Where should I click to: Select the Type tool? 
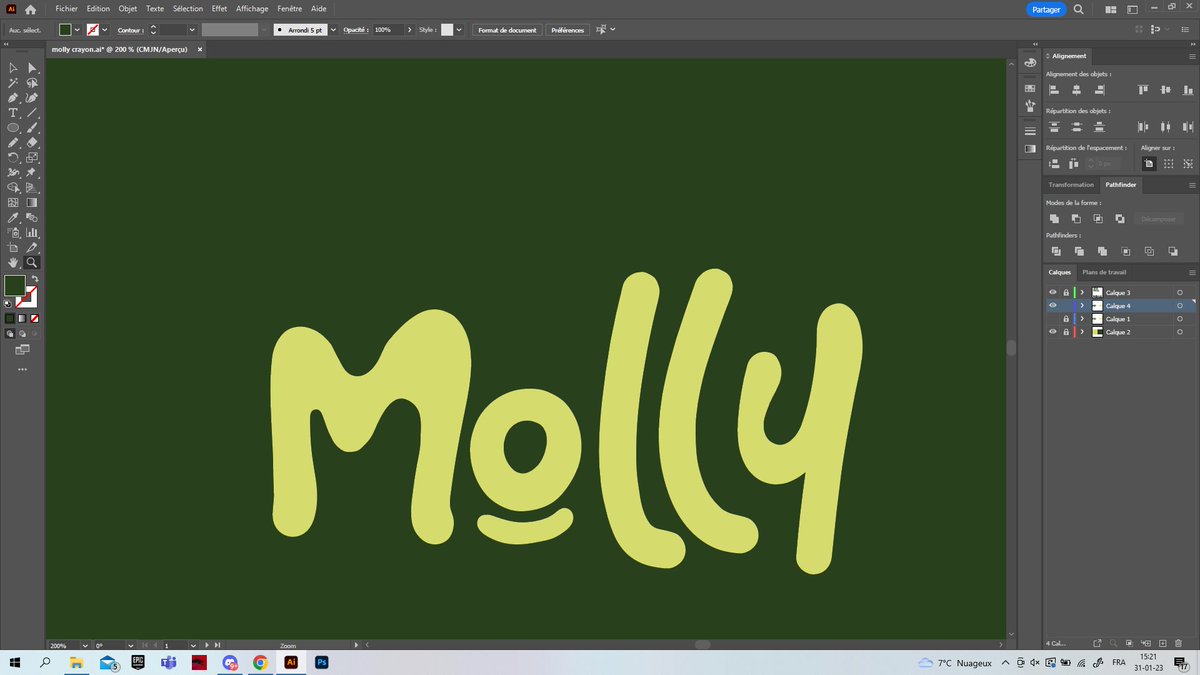click(x=13, y=111)
